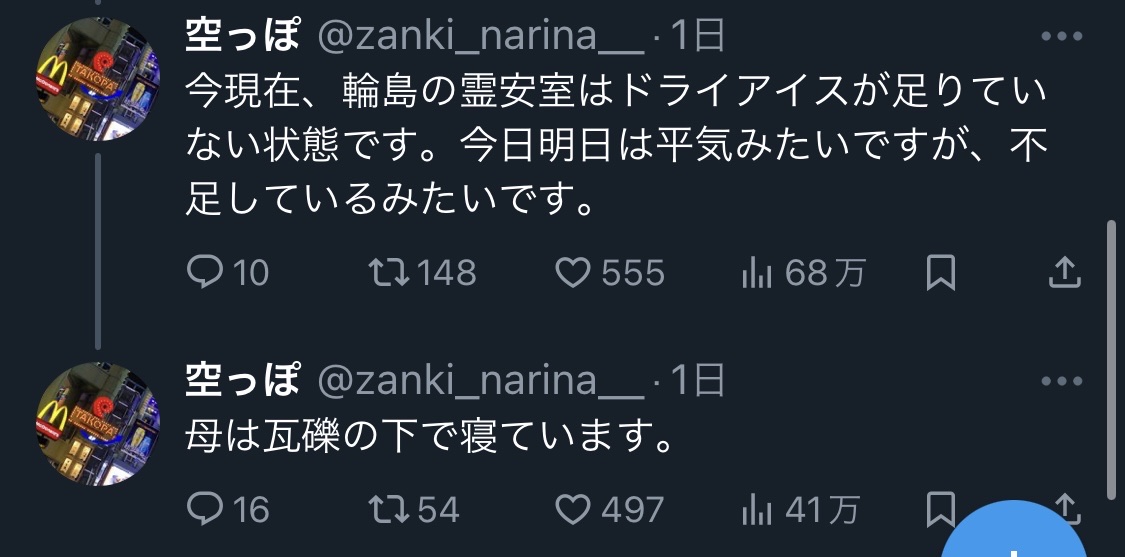
Task: Open the more options menu of the second tweet
Action: point(1062,381)
